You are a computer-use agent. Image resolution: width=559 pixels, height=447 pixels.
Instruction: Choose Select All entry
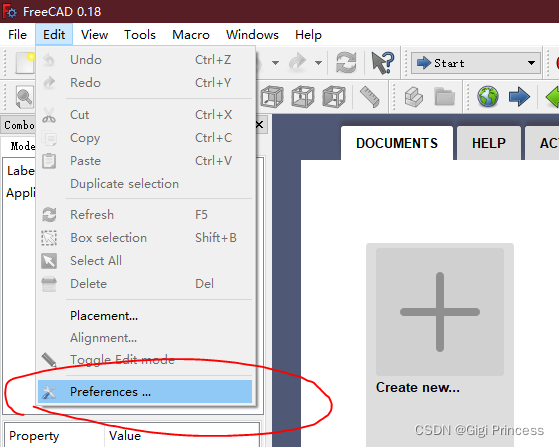tap(145, 261)
